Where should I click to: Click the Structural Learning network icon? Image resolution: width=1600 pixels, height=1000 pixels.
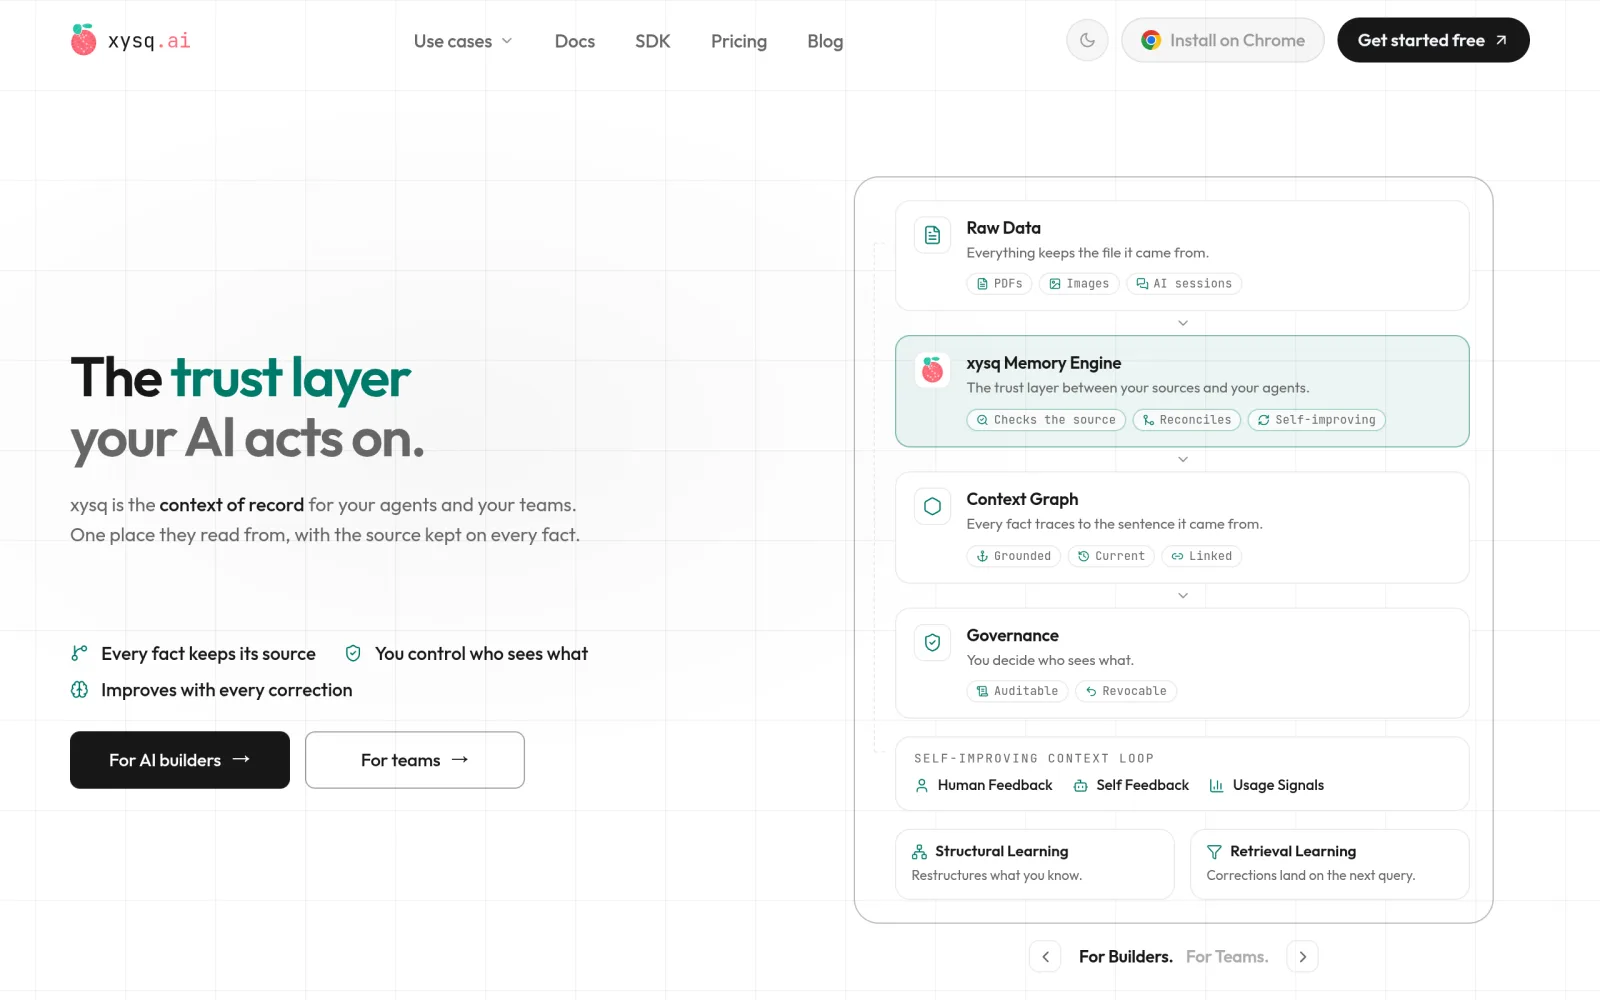click(919, 852)
